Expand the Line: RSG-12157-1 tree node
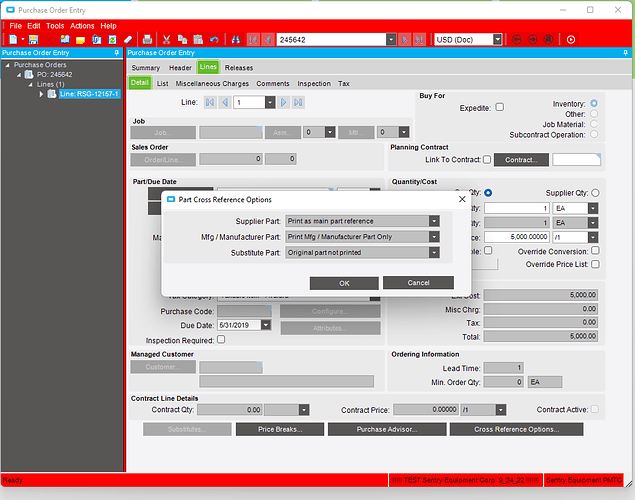 tap(41, 94)
